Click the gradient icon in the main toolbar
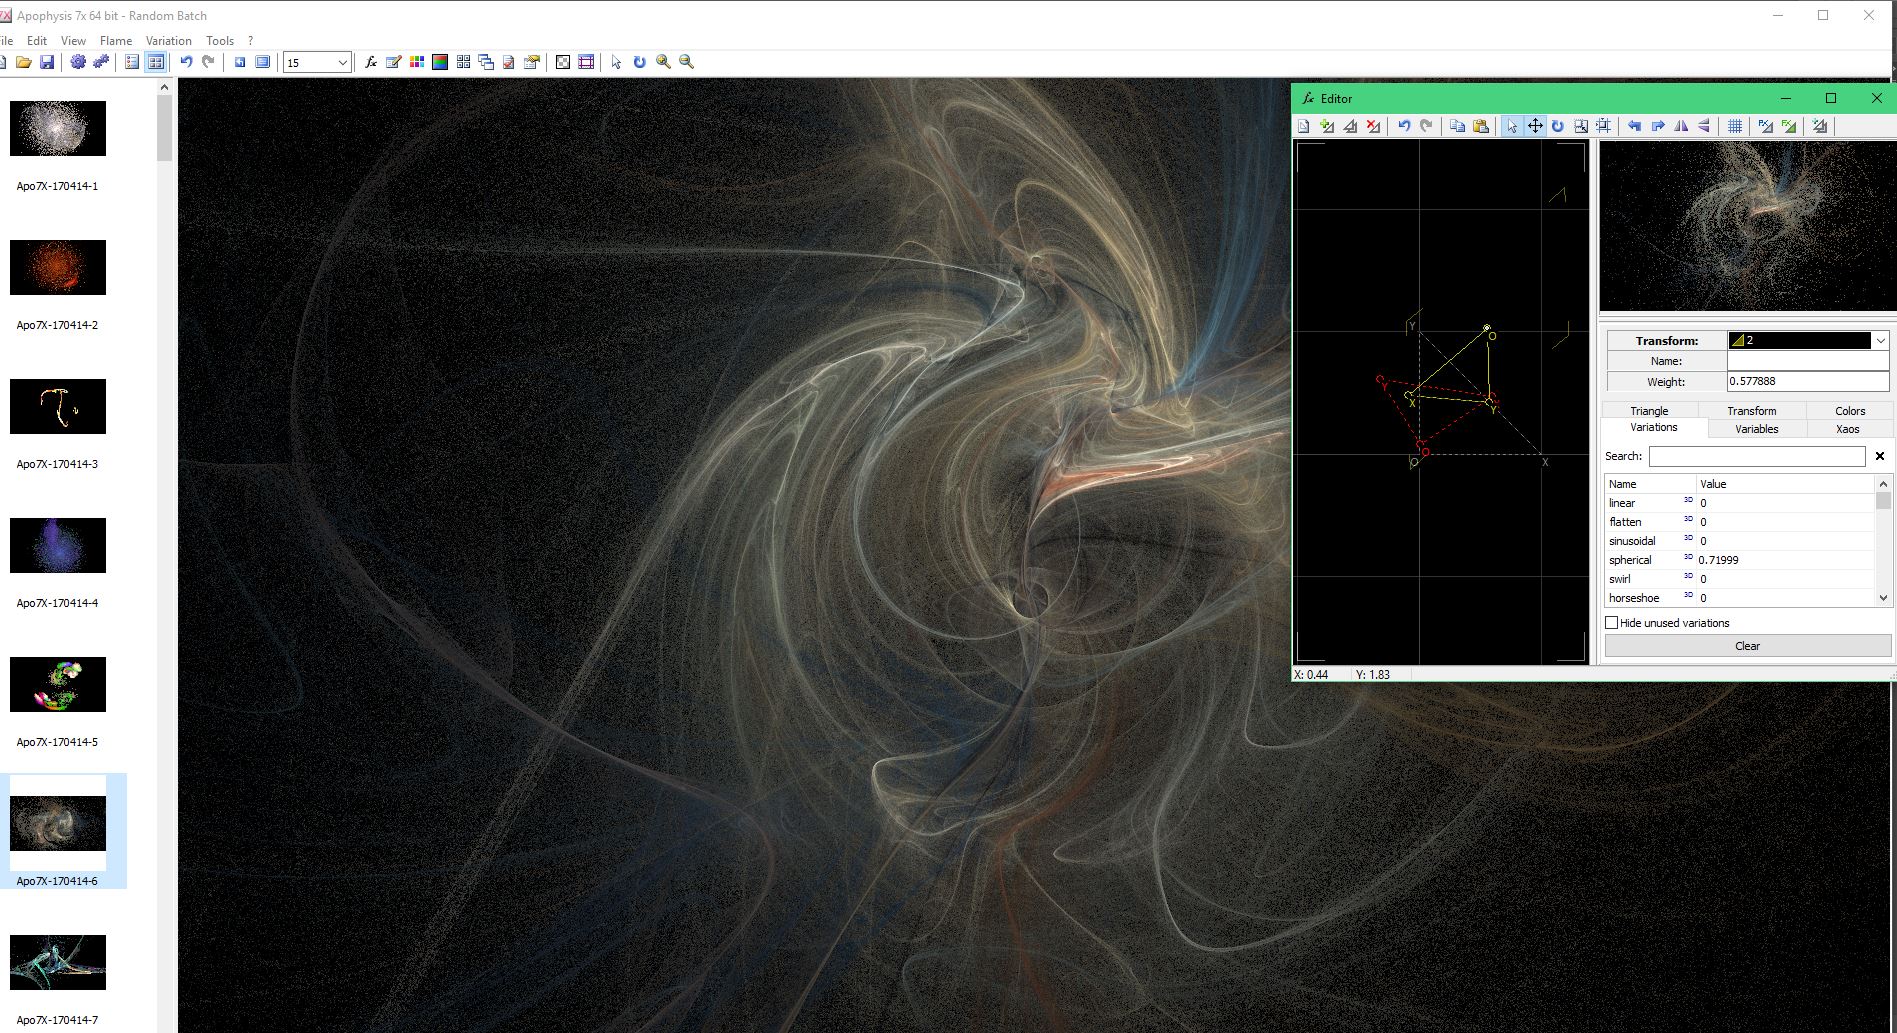The image size is (1897, 1033). click(x=440, y=62)
